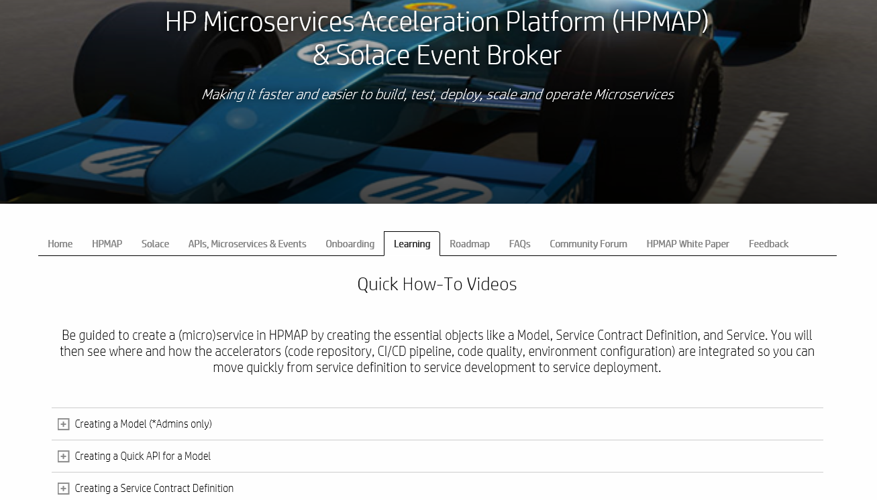The height and width of the screenshot is (500, 877).
Task: Expand the Creating a Model (*Admins only) section
Action: coord(143,424)
